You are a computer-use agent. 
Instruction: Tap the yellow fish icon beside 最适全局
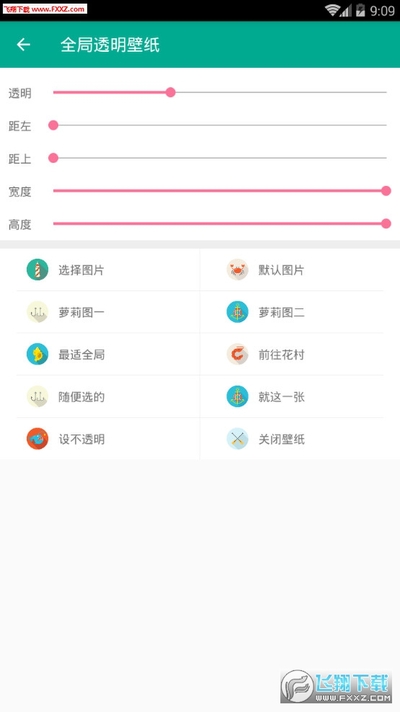(37, 354)
